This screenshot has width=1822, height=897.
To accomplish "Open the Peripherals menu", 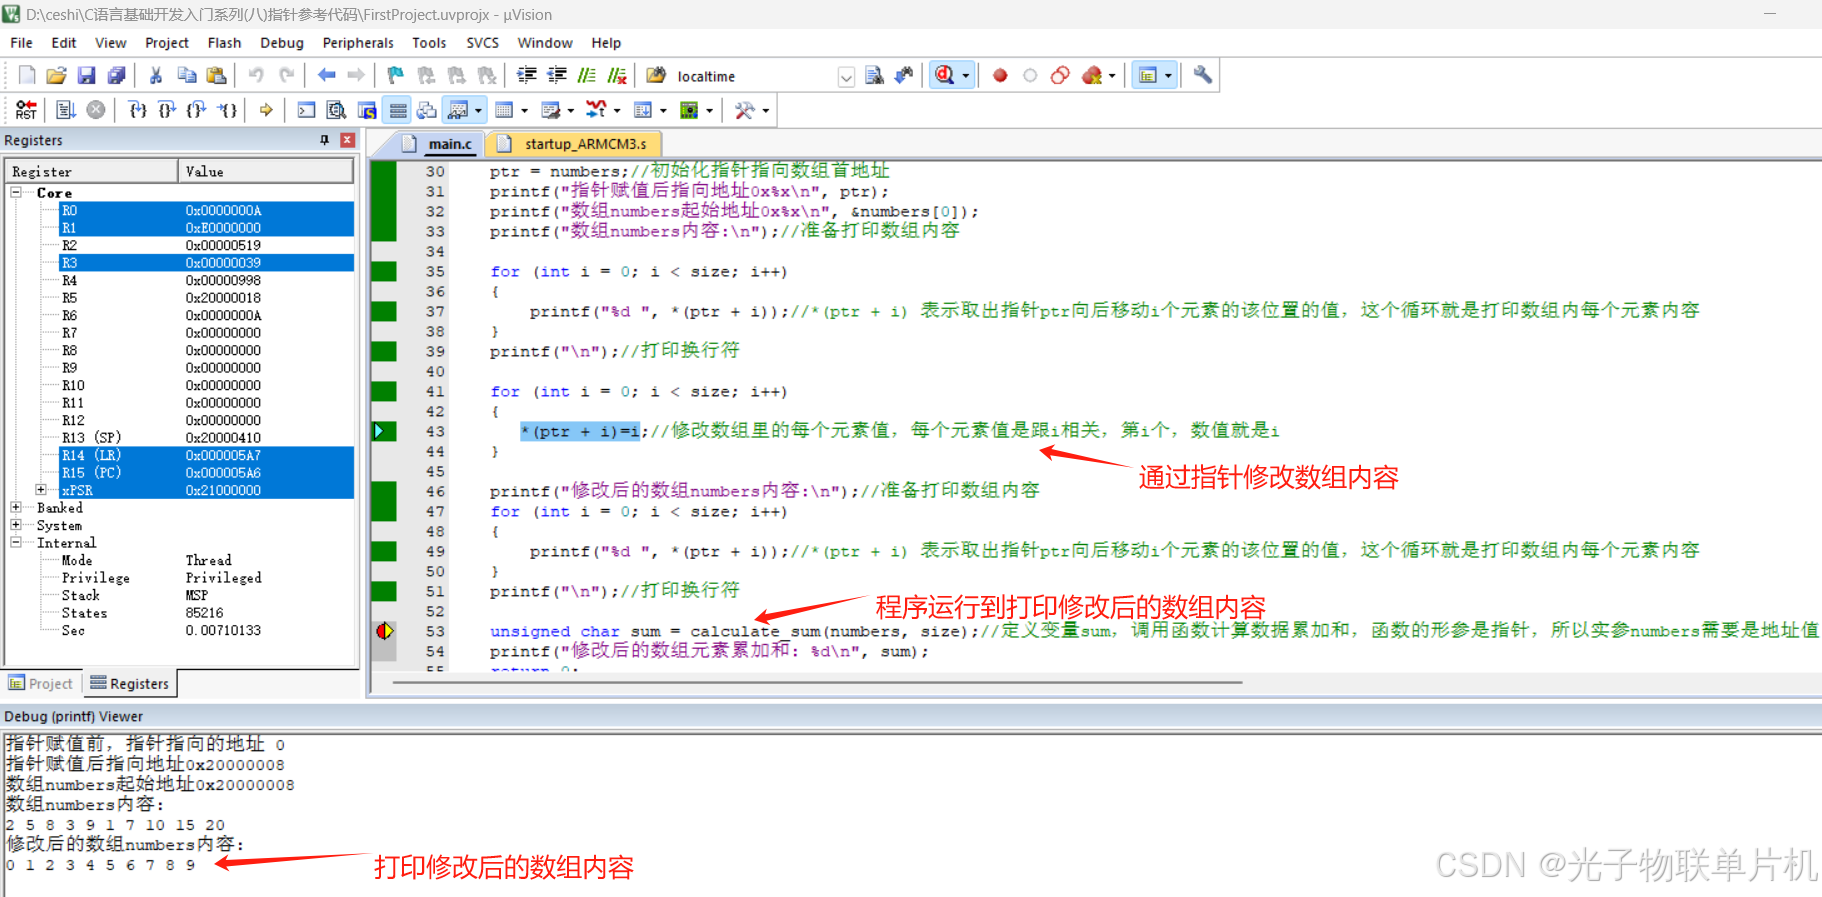I will [358, 43].
